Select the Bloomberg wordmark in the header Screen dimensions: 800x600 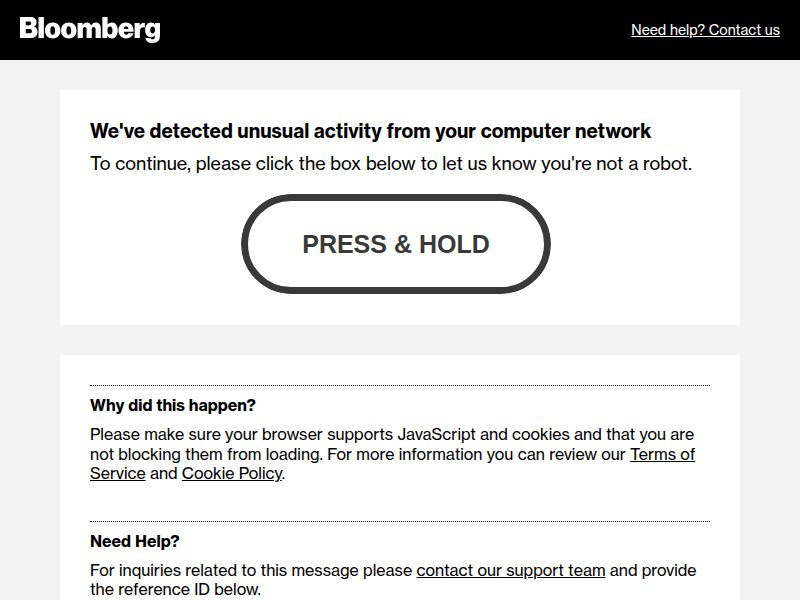point(89,29)
